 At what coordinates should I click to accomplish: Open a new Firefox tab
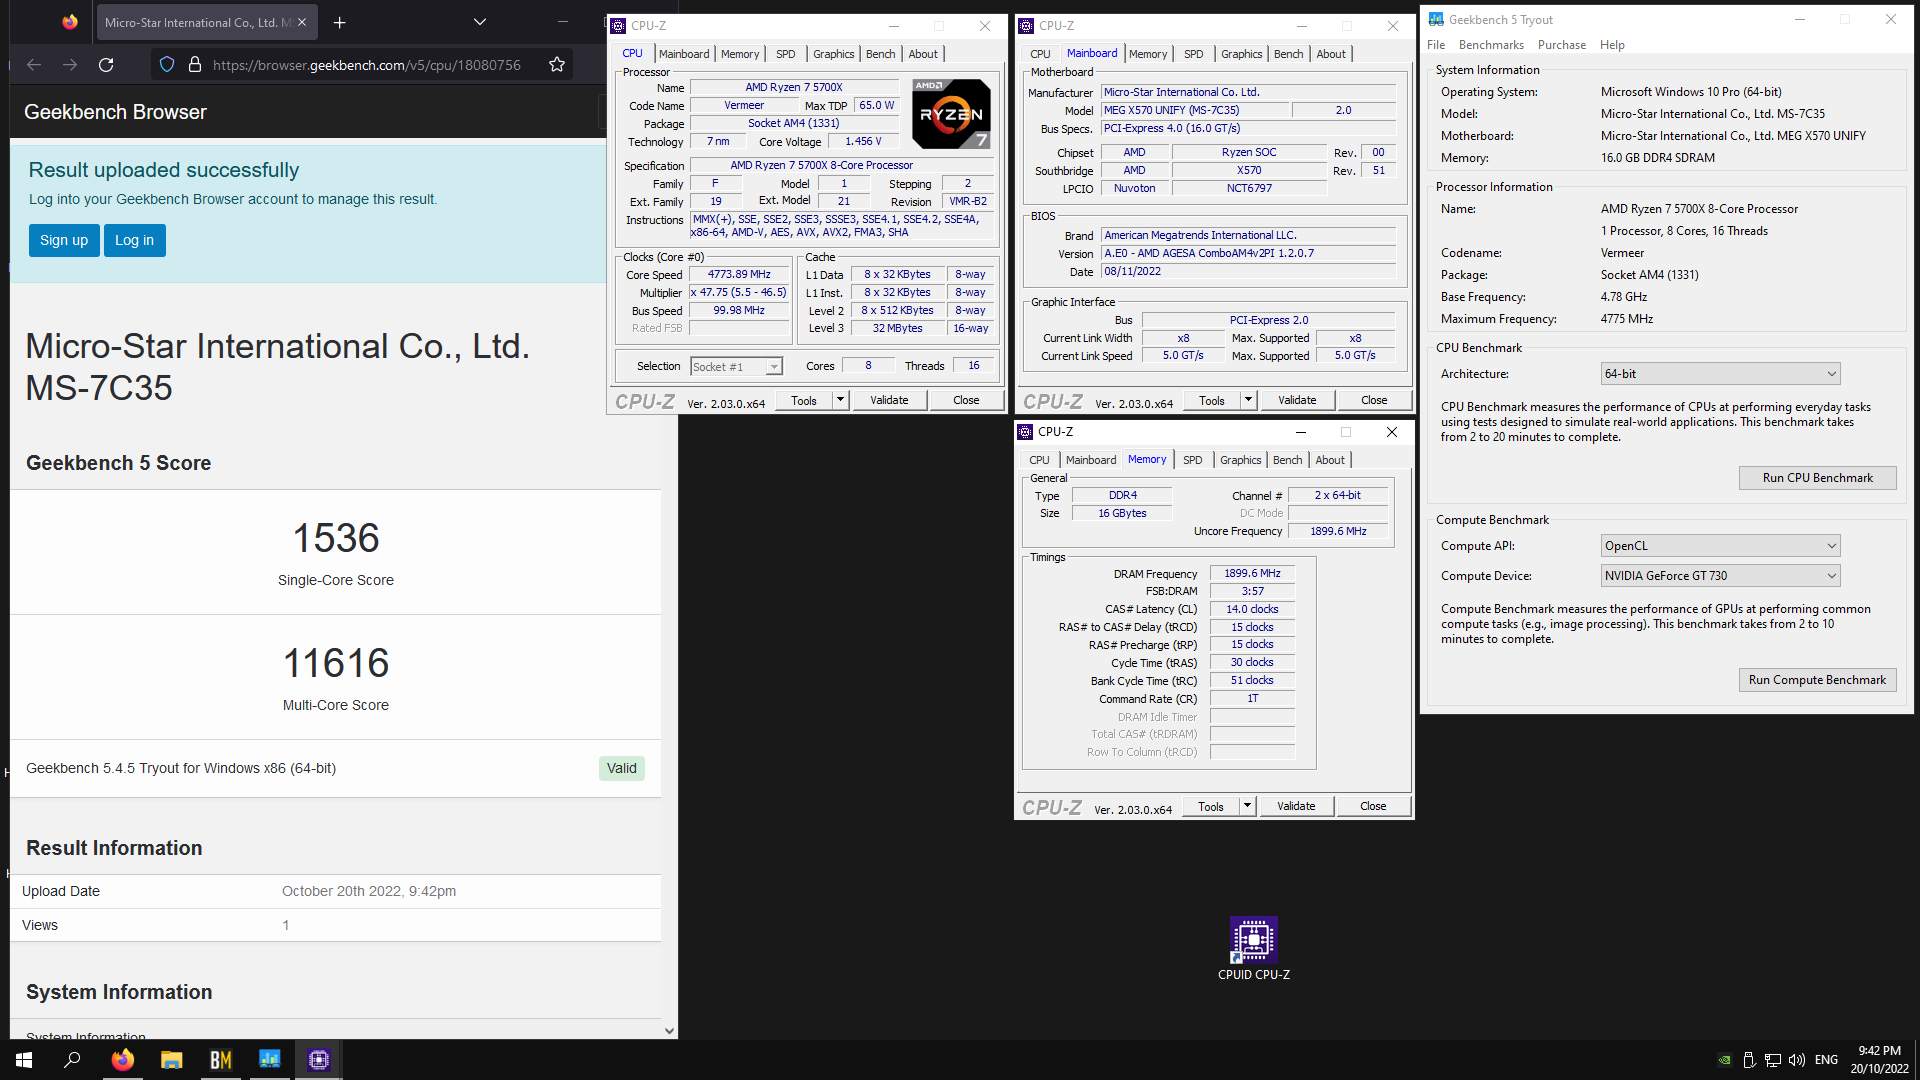[x=340, y=22]
